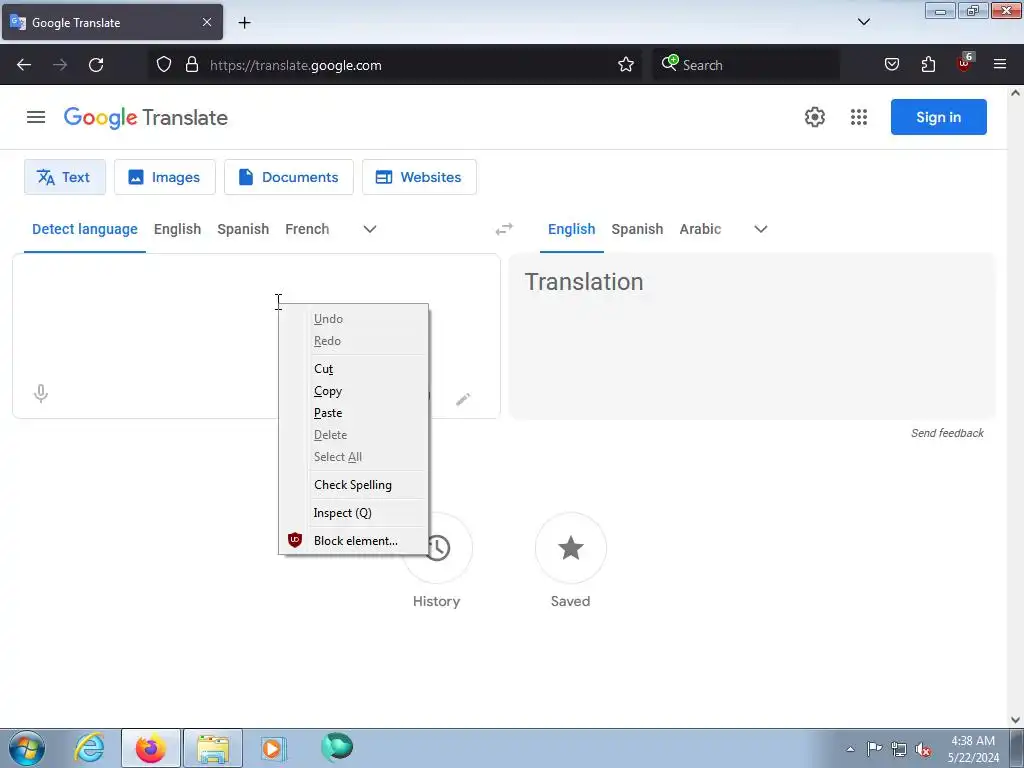View site security padlock info

(x=191, y=65)
